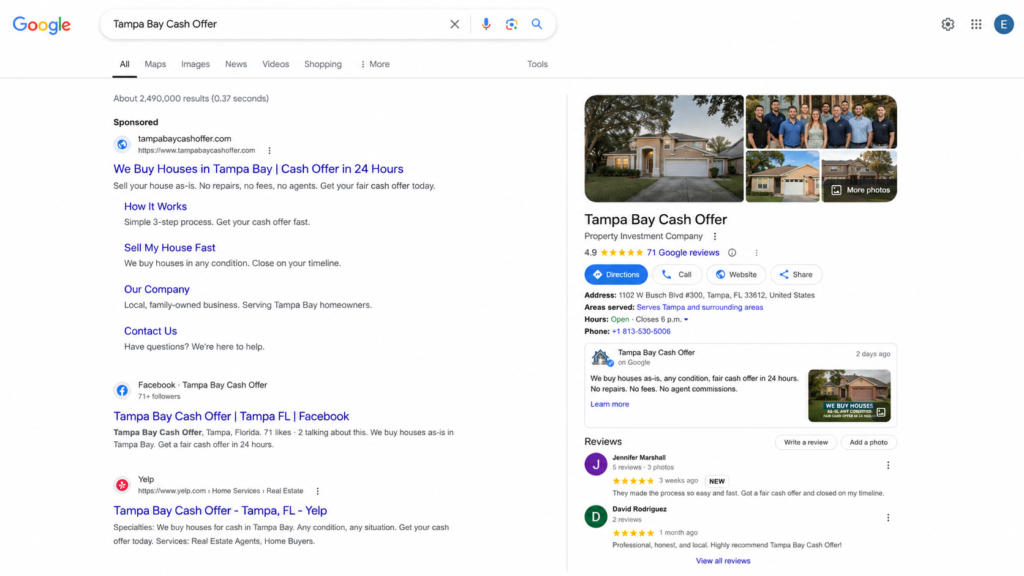
Task: Open the Our Company sitelink
Action: point(157,289)
